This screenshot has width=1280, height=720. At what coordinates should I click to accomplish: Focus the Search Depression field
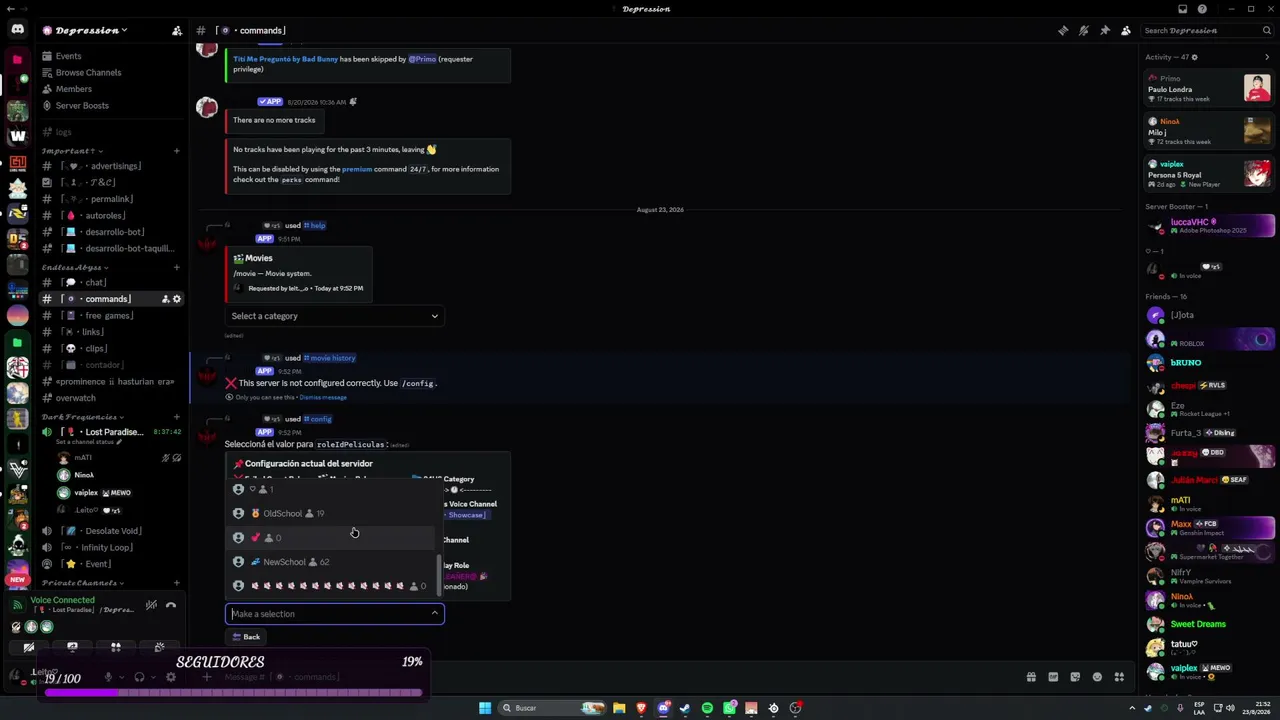click(1209, 30)
